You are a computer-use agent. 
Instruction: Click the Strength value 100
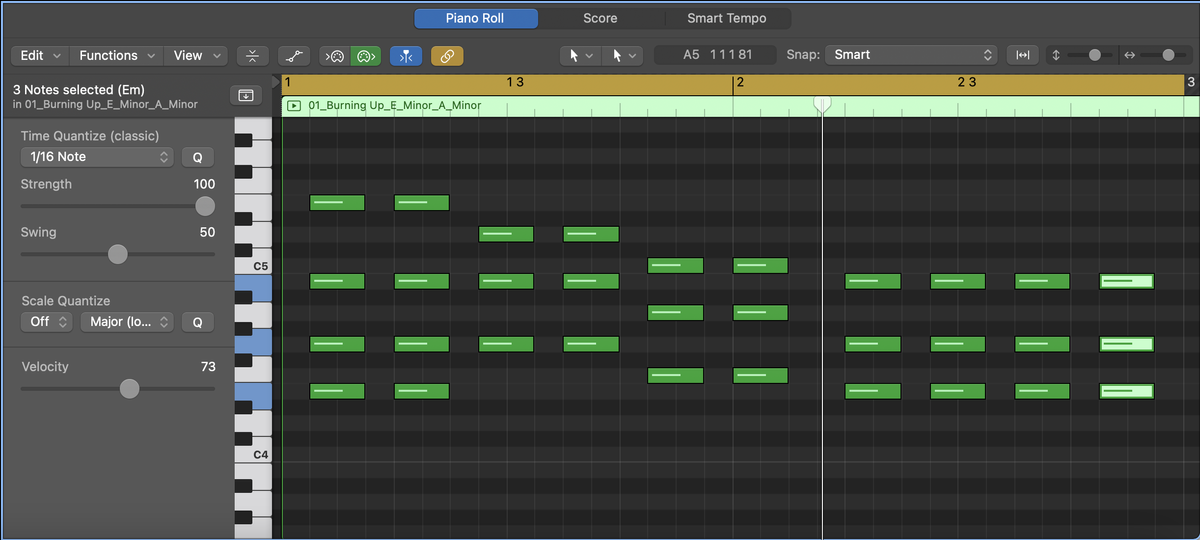click(x=204, y=184)
